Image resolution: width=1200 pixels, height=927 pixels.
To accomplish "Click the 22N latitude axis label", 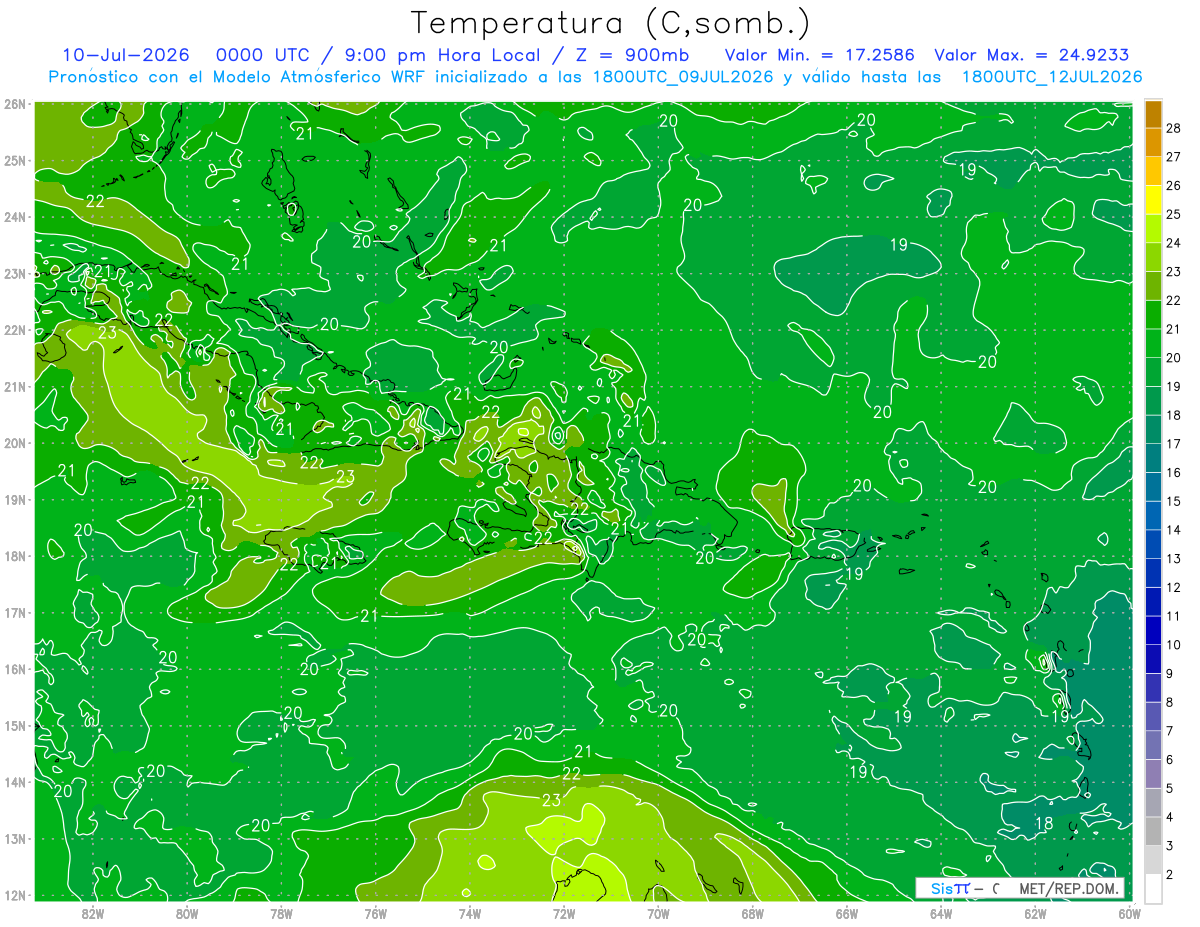I will point(15,330).
